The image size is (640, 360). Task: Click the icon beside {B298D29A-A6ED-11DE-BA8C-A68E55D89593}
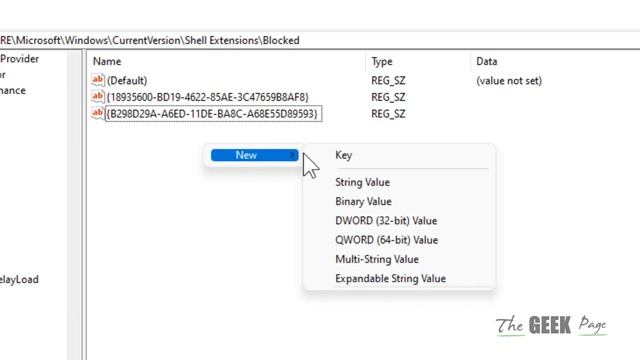click(98, 113)
